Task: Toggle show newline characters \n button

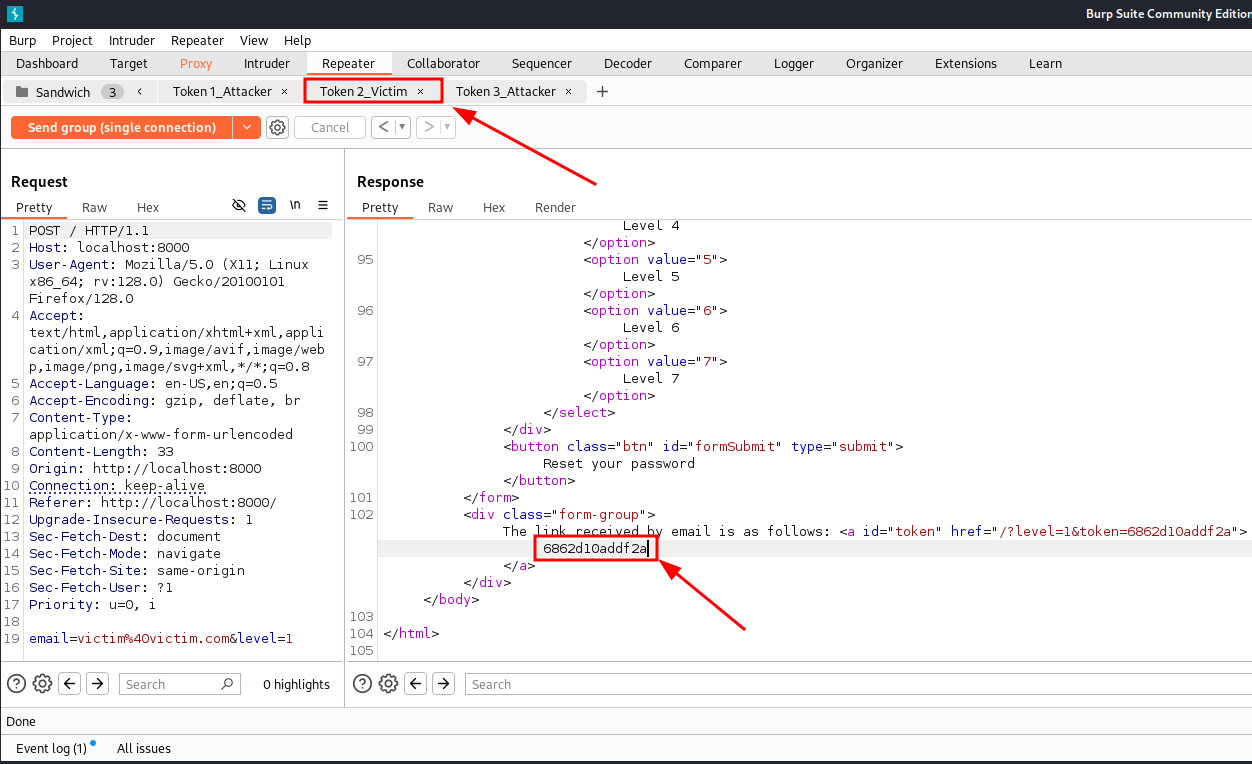Action: coord(295,205)
